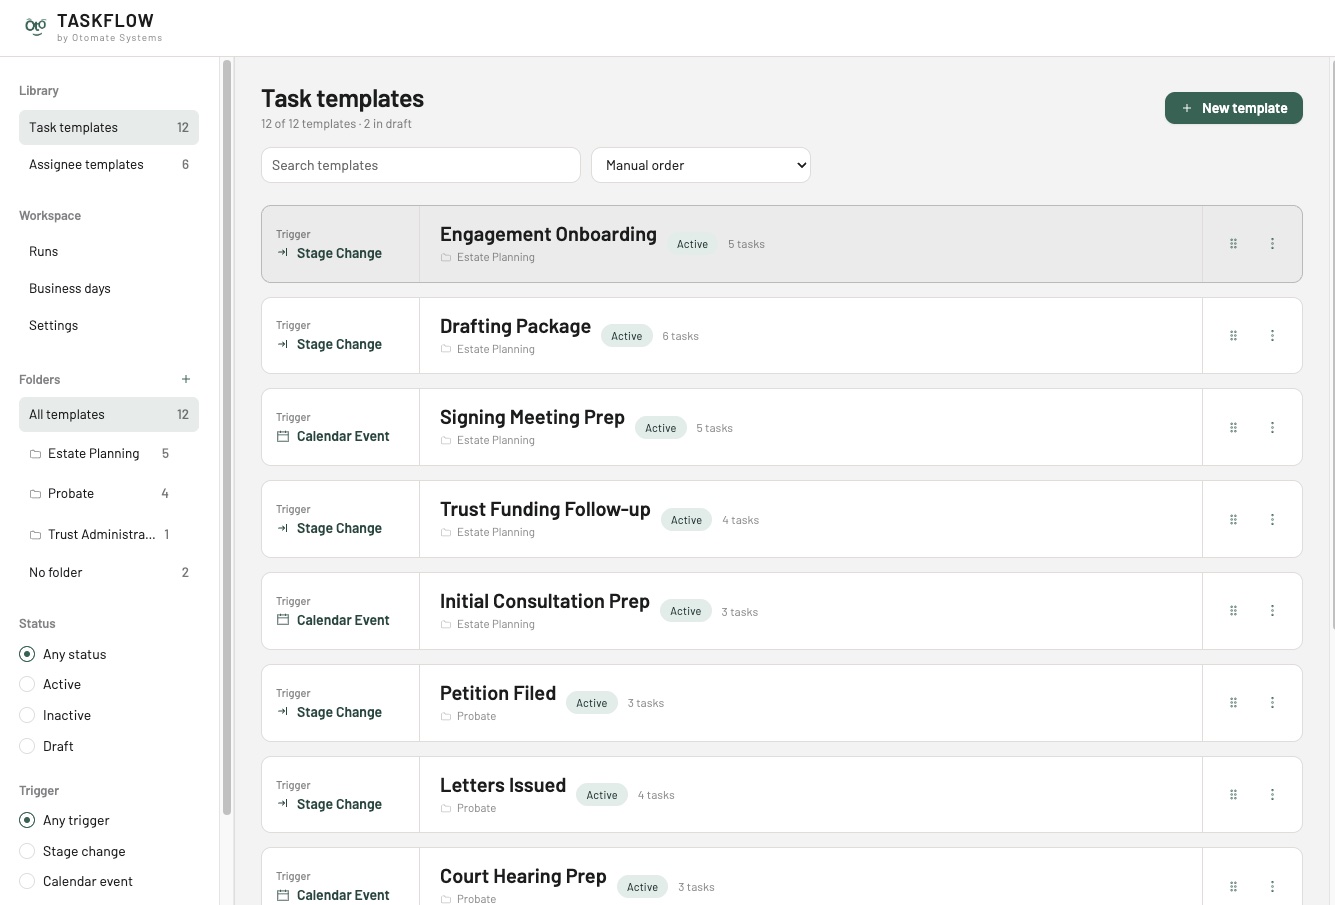Viewport: 1335px width, 905px height.
Task: Open the more options for Signing Meeting Prep
Action: (x=1272, y=428)
